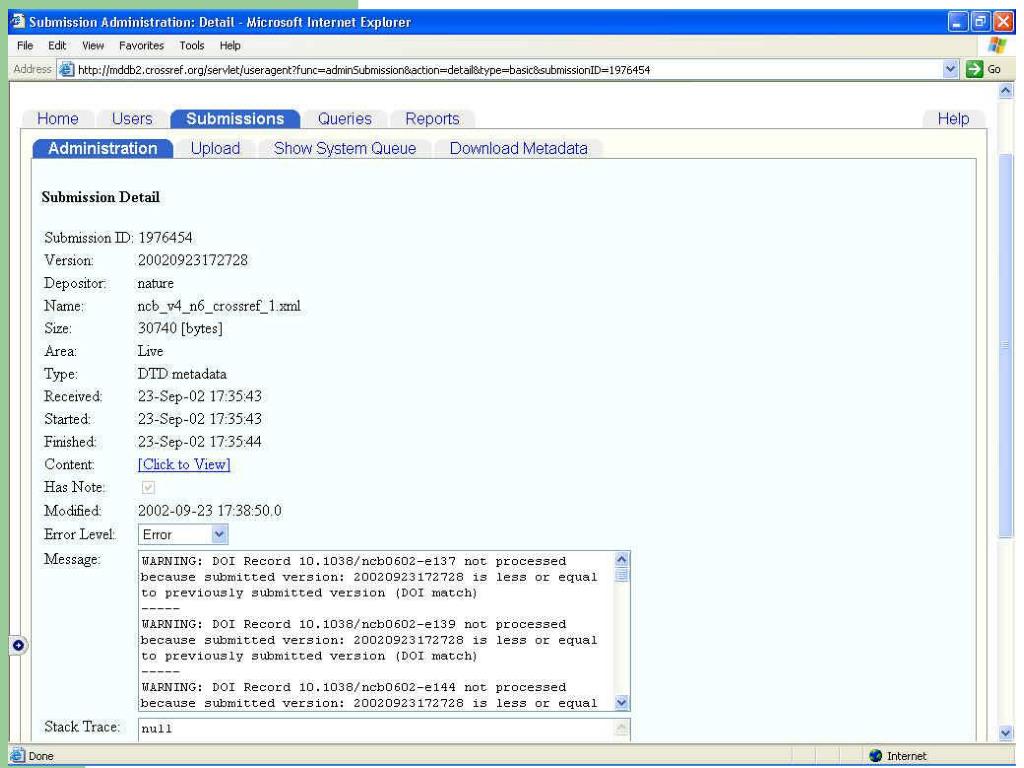
Task: Open the Show System Queue sub-tab
Action: point(345,149)
